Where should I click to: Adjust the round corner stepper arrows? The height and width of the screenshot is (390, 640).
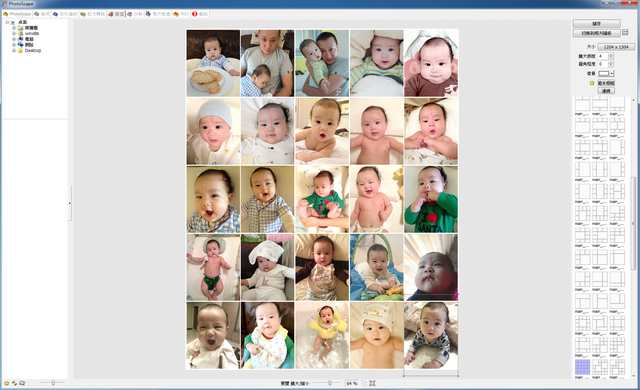611,64
